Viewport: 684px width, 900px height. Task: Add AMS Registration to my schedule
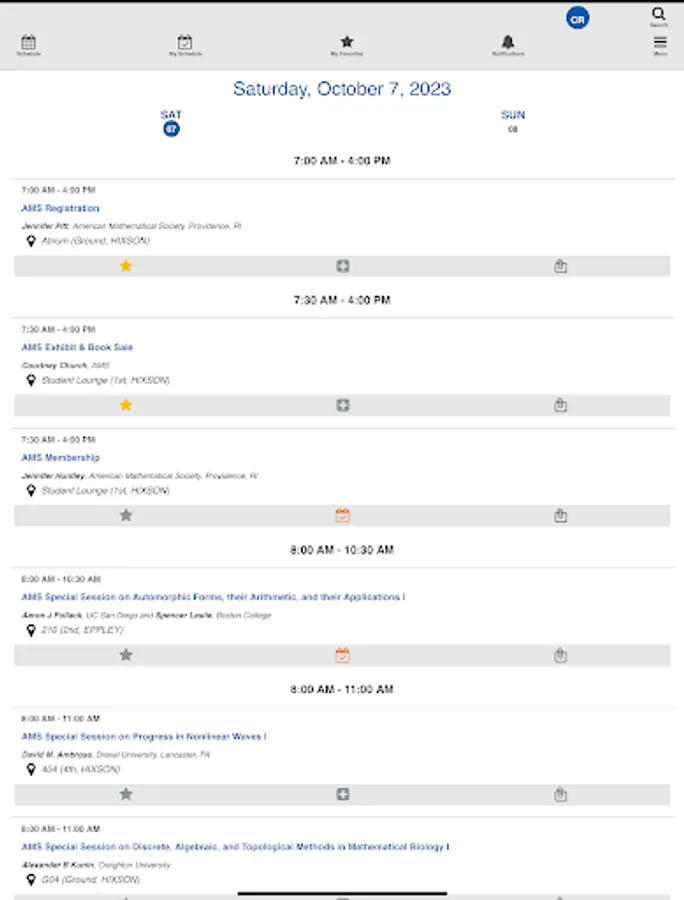[x=343, y=266]
